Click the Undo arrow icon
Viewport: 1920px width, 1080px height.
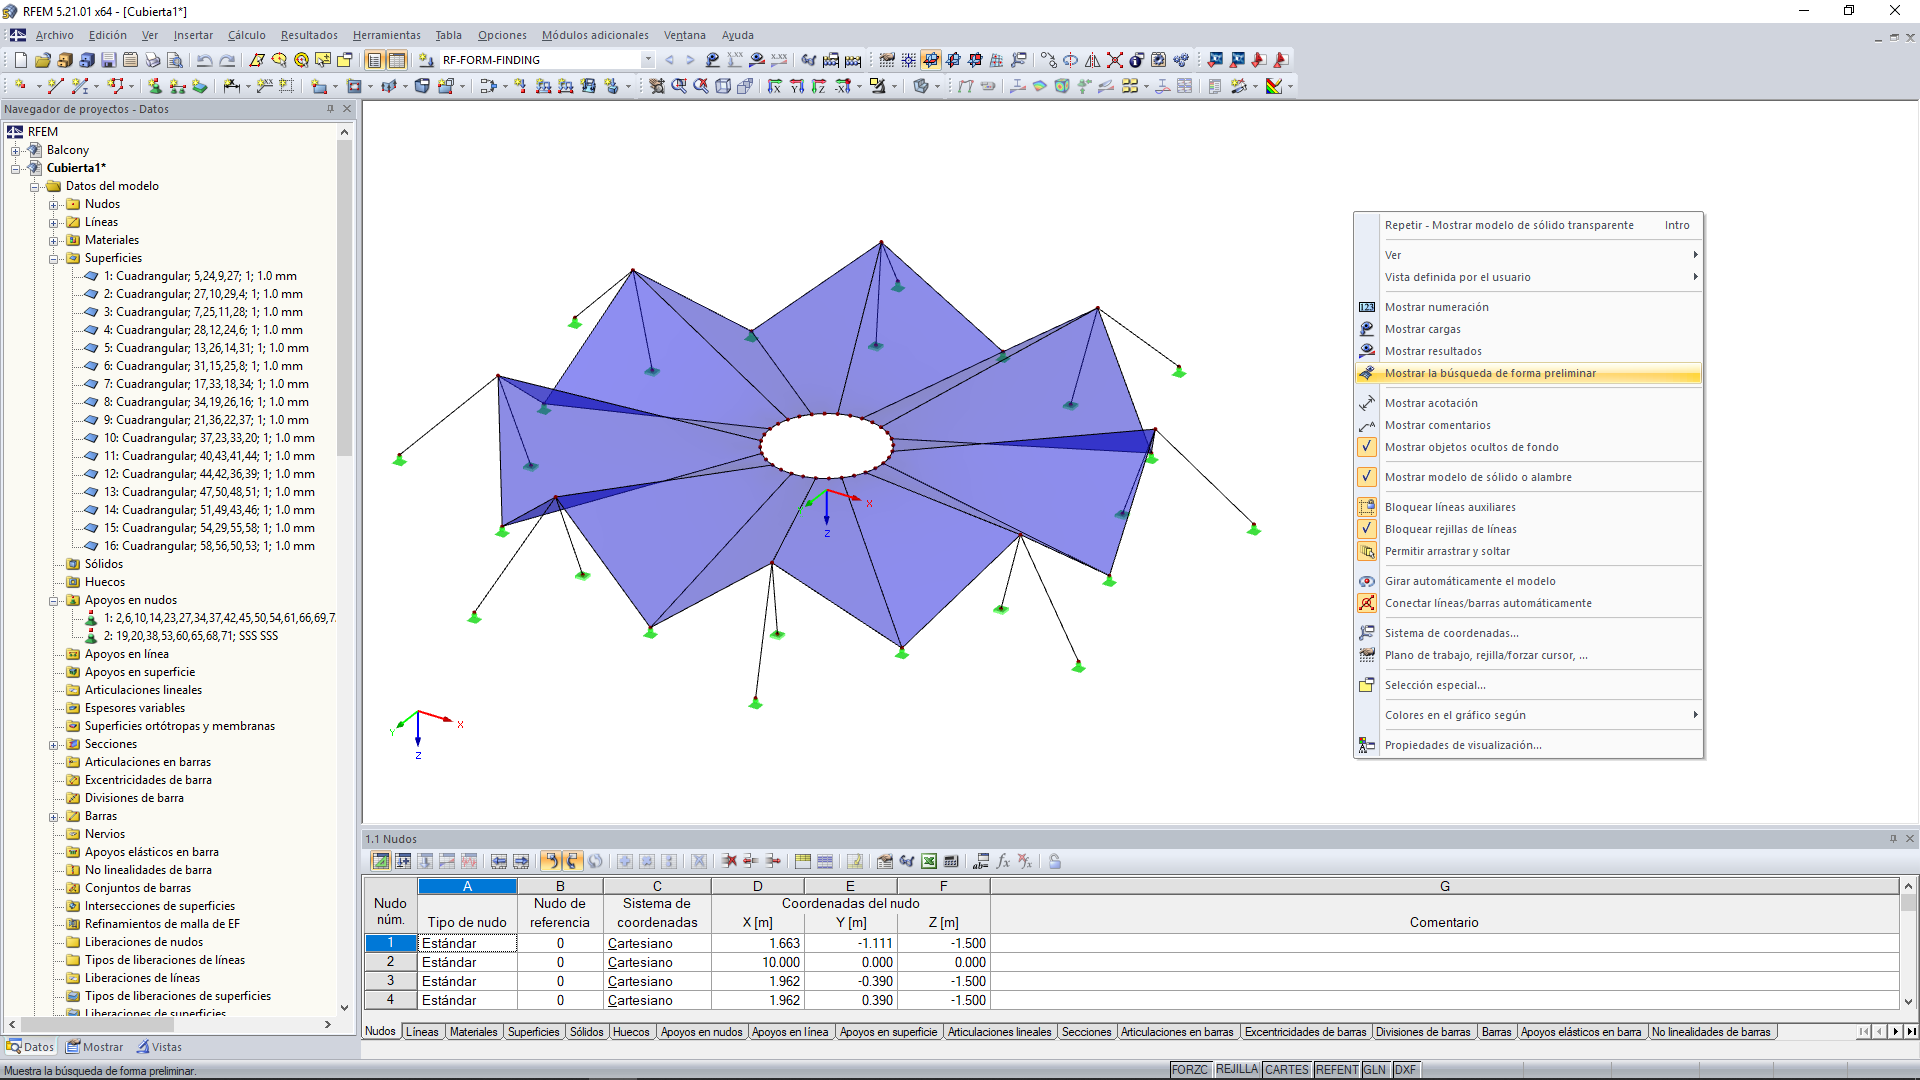pos(204,60)
